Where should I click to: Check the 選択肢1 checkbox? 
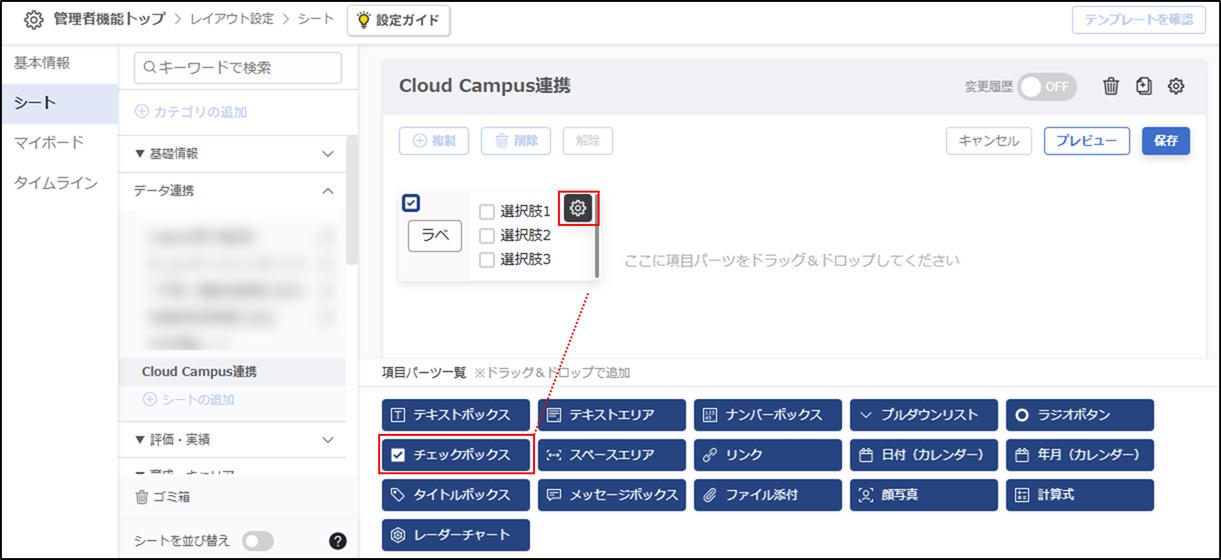point(487,211)
